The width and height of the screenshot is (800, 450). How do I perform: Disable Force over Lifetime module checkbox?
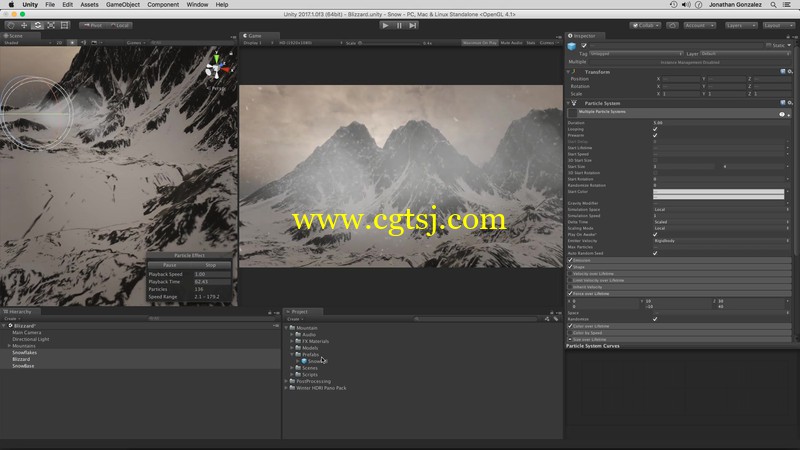coord(570,293)
